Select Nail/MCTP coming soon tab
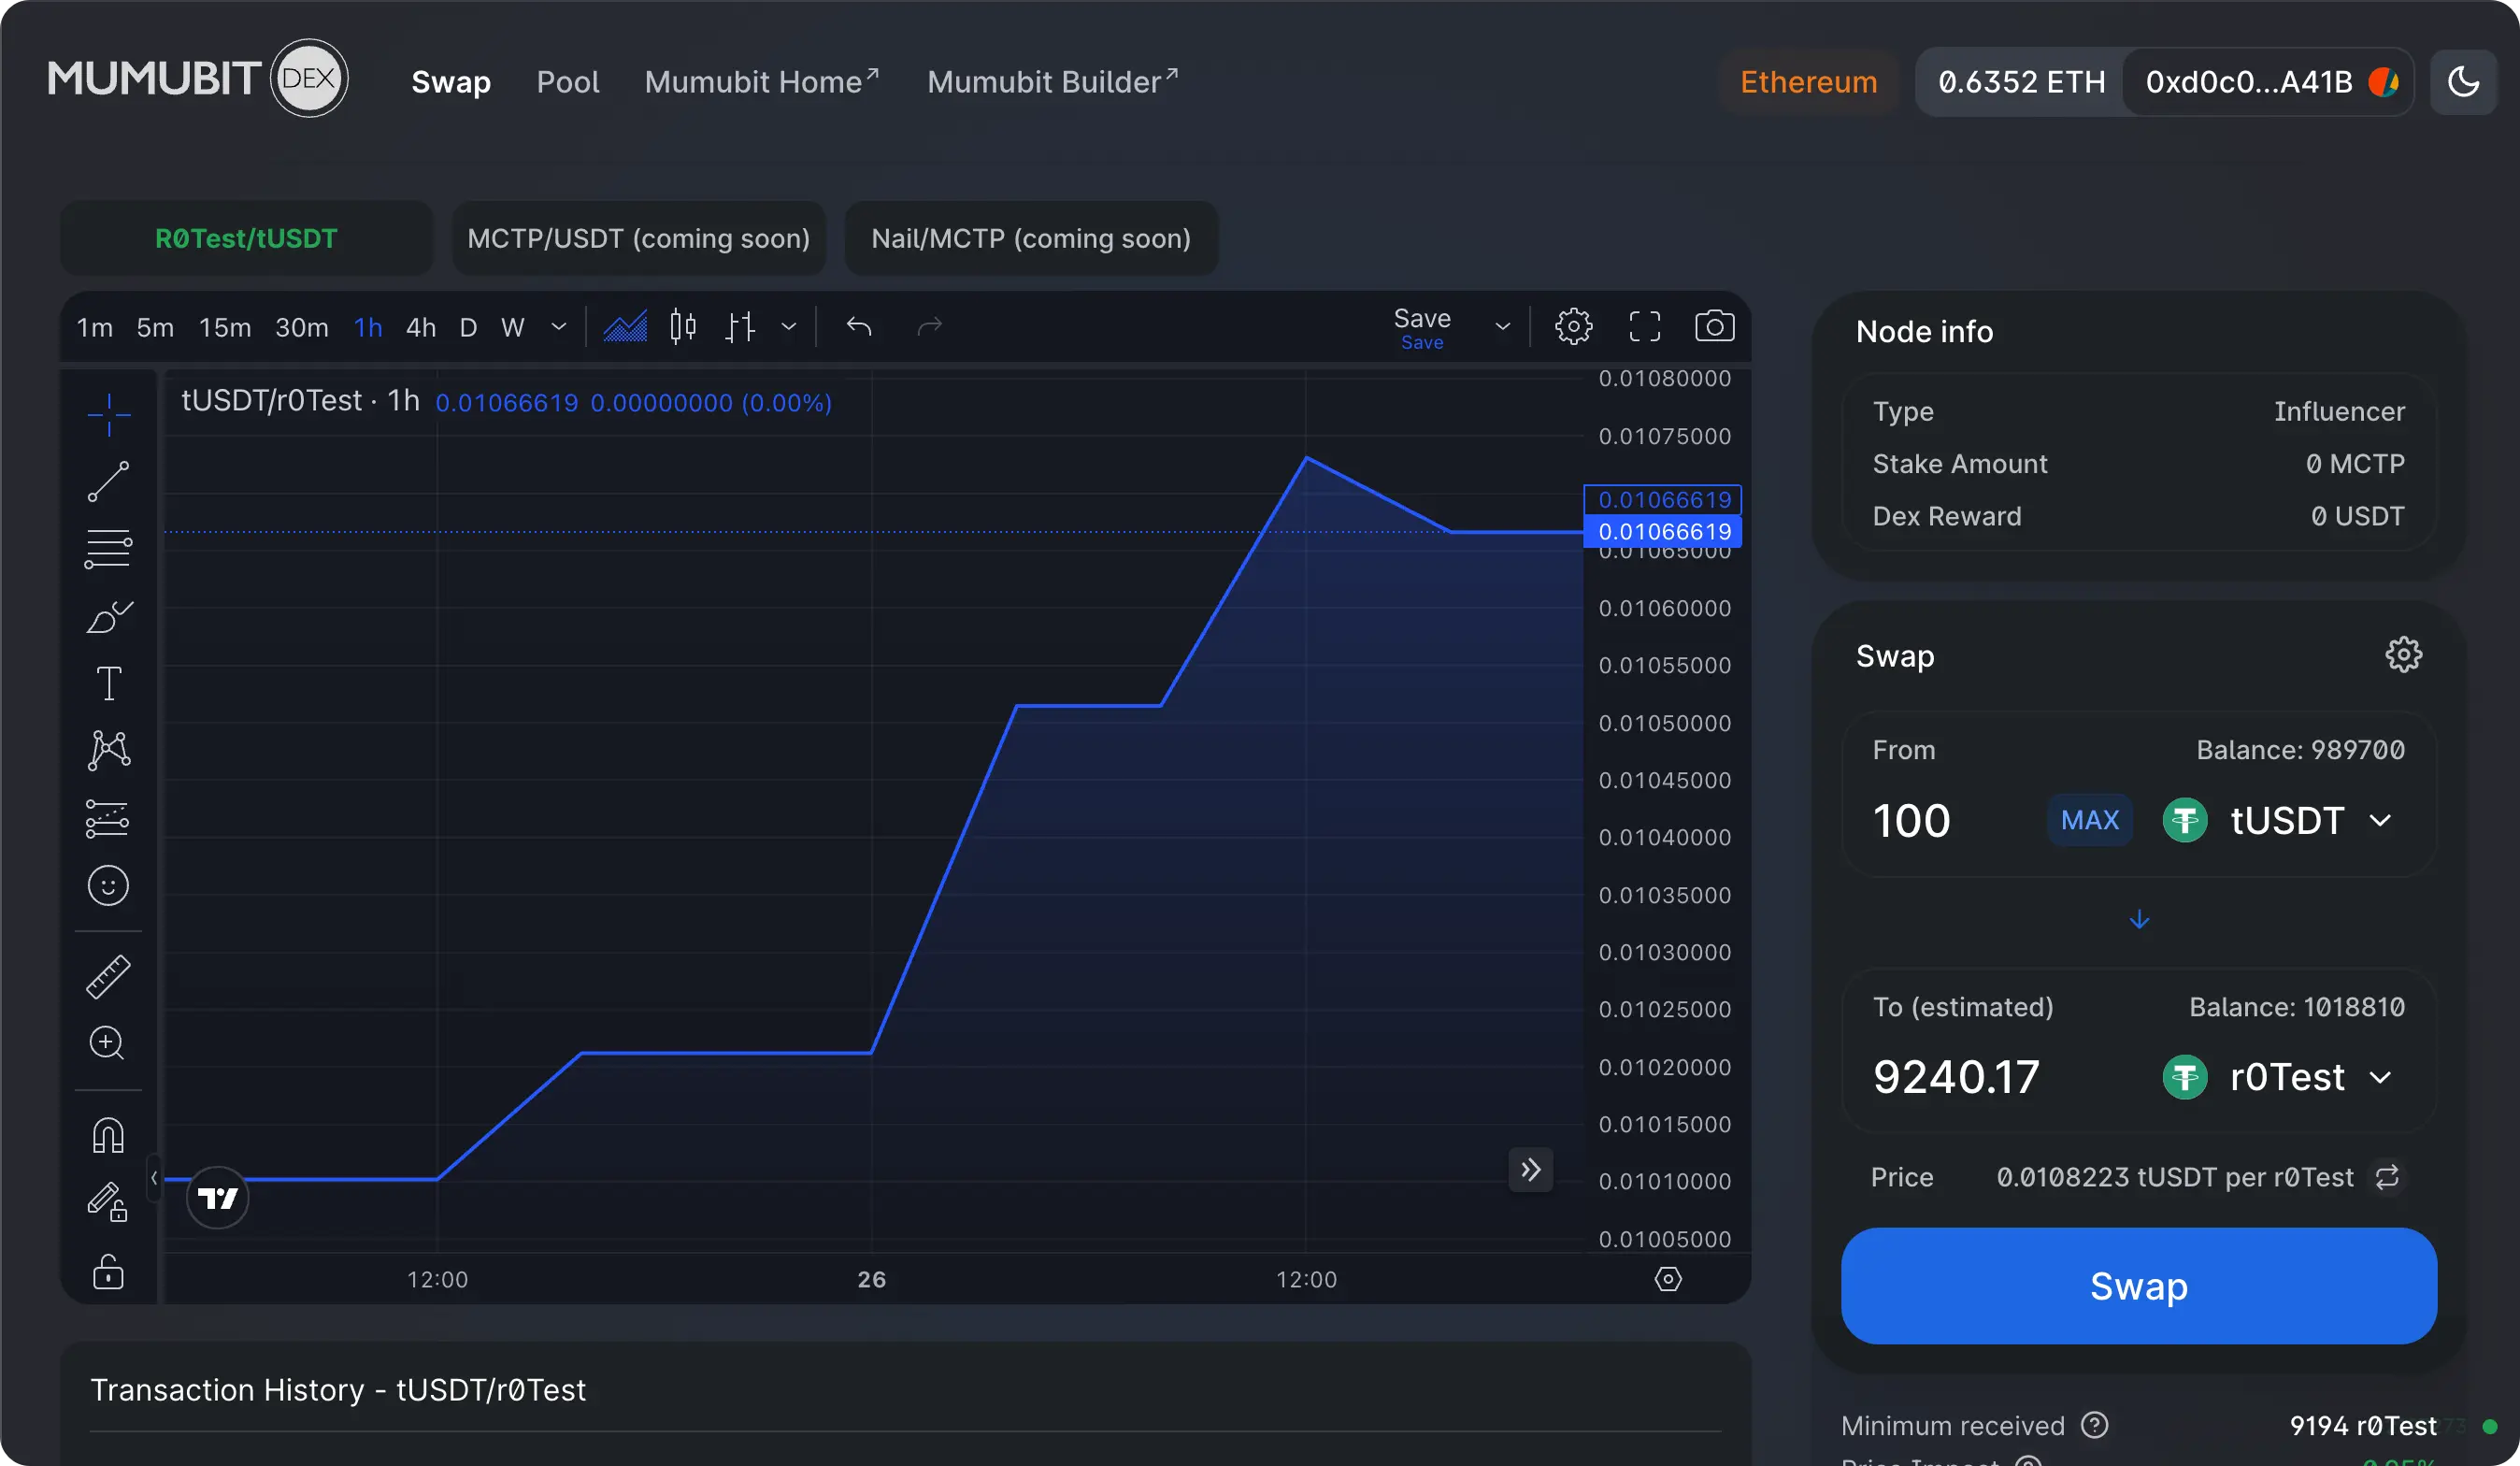This screenshot has width=2520, height=1466. (x=1031, y=238)
